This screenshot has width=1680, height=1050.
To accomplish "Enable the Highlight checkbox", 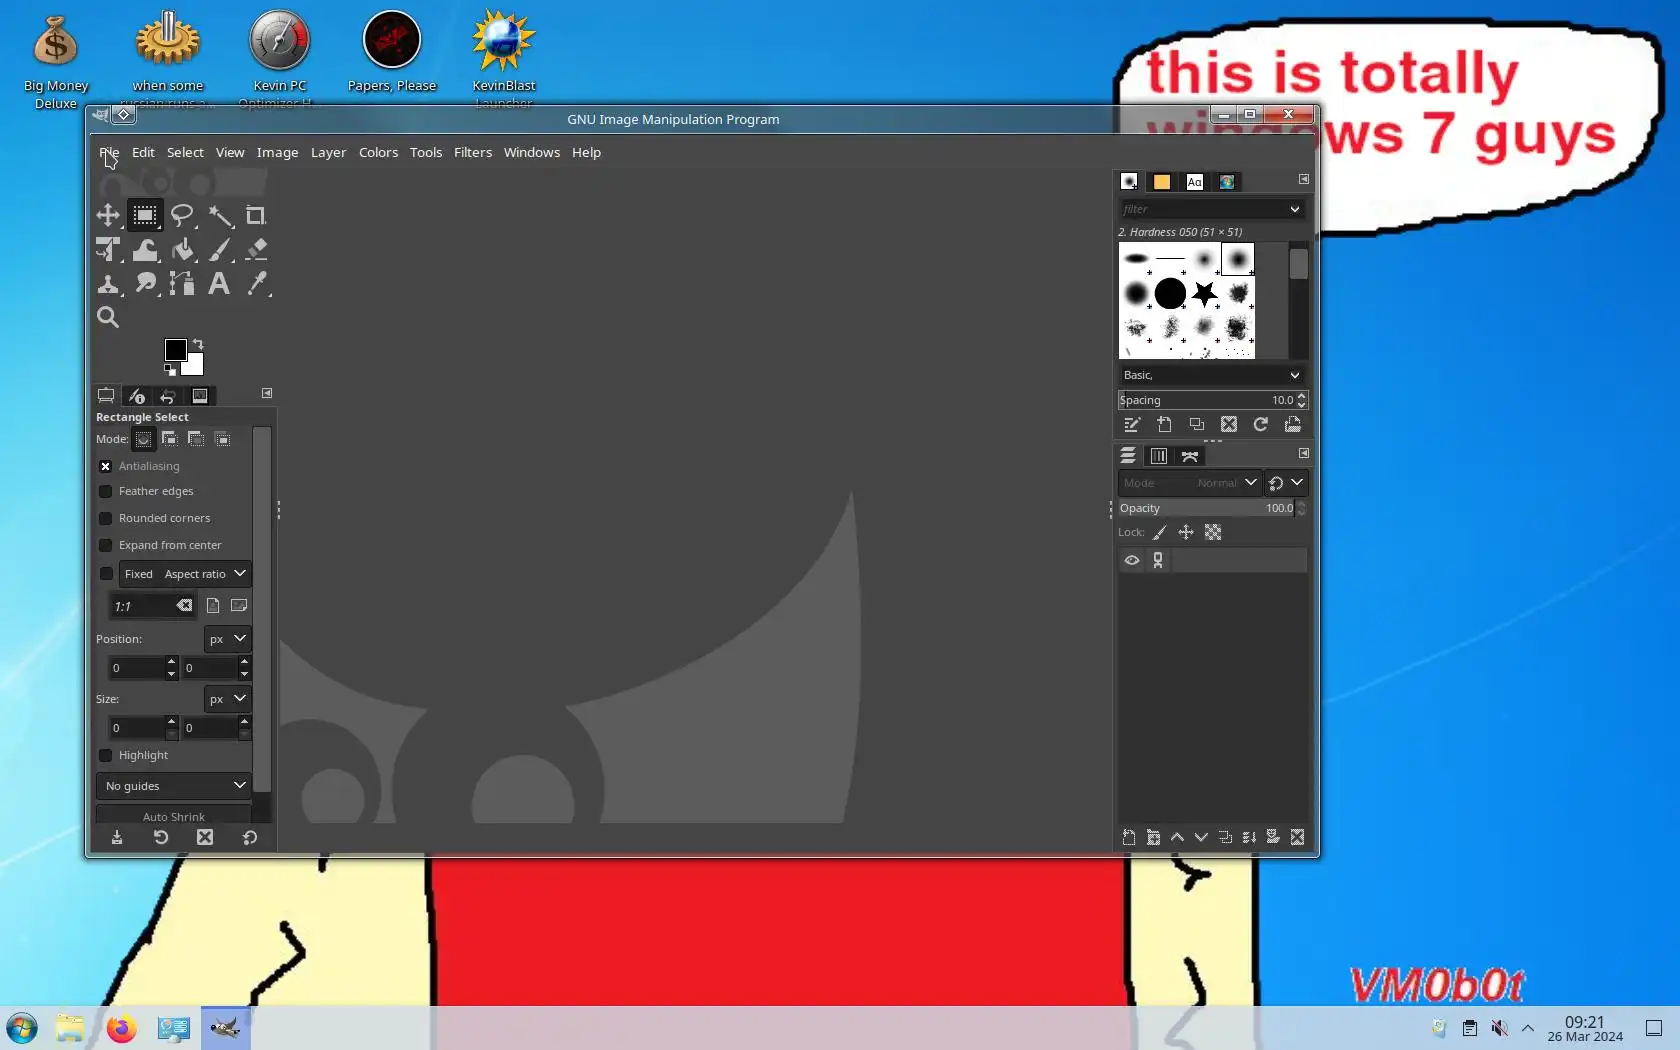I will click(106, 755).
